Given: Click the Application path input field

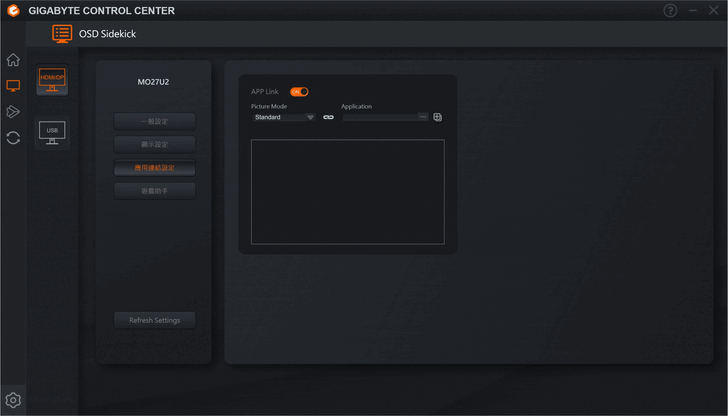Looking at the screenshot, I should tap(380, 117).
